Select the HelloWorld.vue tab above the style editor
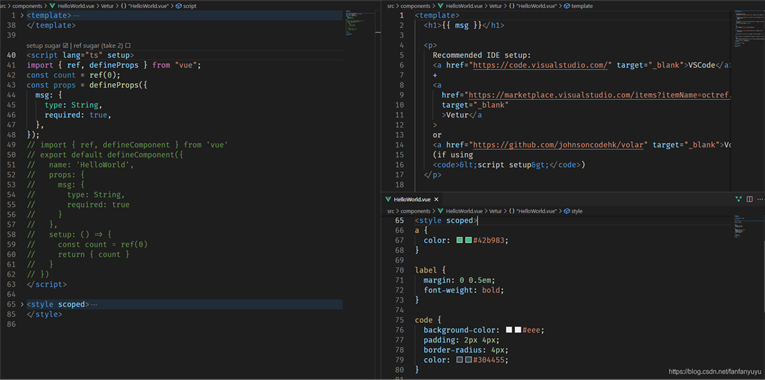The height and width of the screenshot is (380, 765). pyautogui.click(x=413, y=199)
